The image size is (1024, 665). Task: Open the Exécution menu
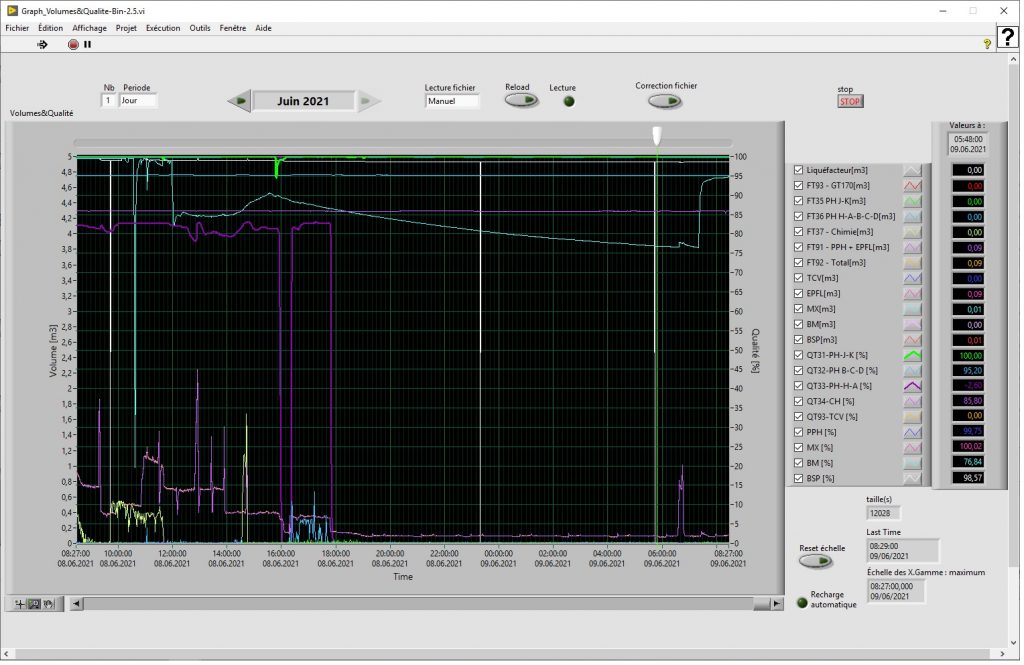pyautogui.click(x=163, y=28)
